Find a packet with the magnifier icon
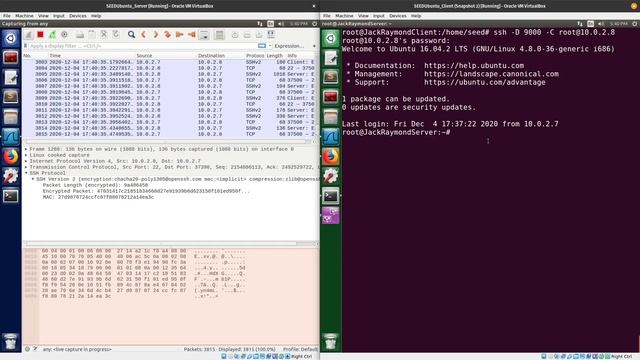 coord(131,35)
